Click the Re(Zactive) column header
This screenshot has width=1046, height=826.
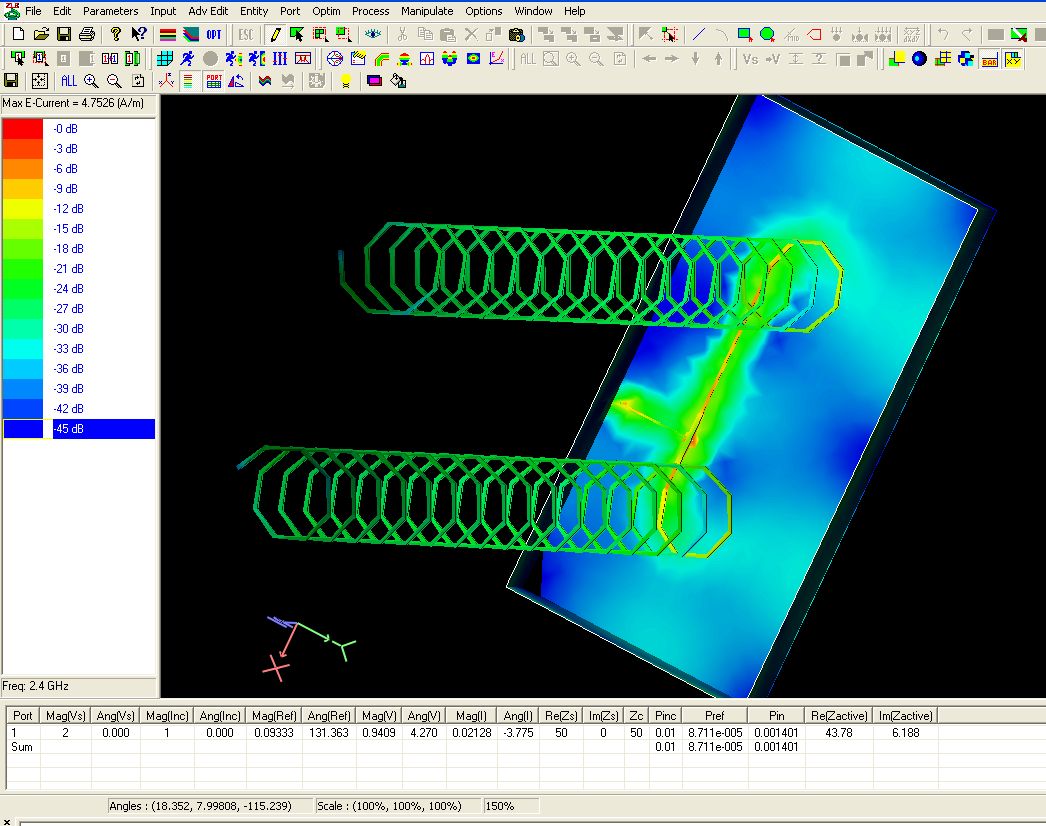(838, 715)
